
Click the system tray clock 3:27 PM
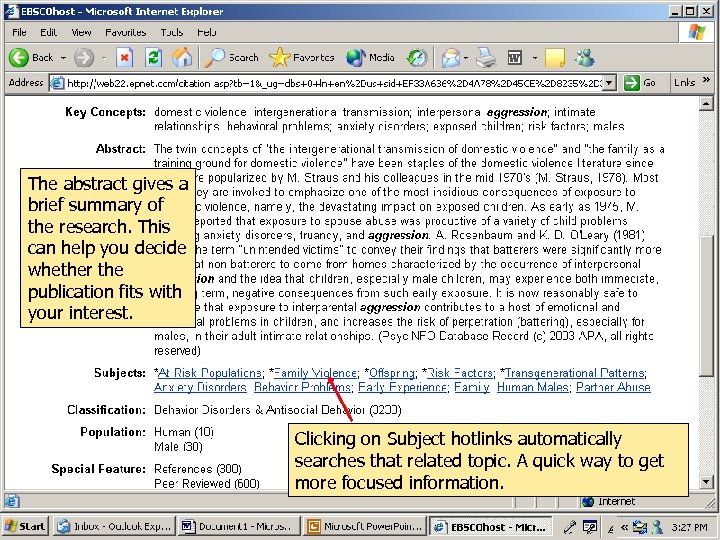pyautogui.click(x=689, y=527)
